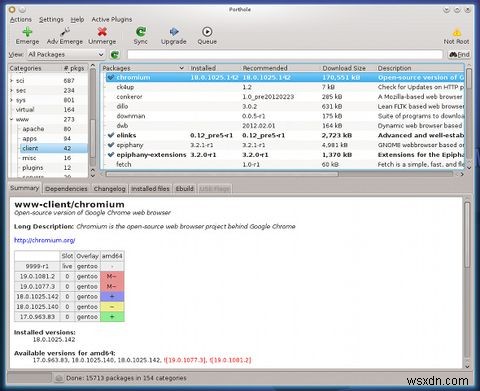Click the Emerge green plus icon
The image size is (480, 391).
click(27, 32)
